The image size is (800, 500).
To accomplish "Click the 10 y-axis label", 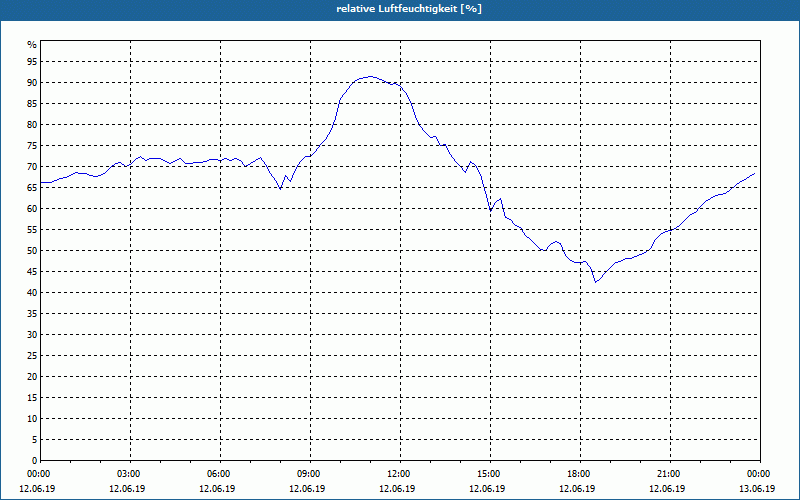I will (x=32, y=418).
